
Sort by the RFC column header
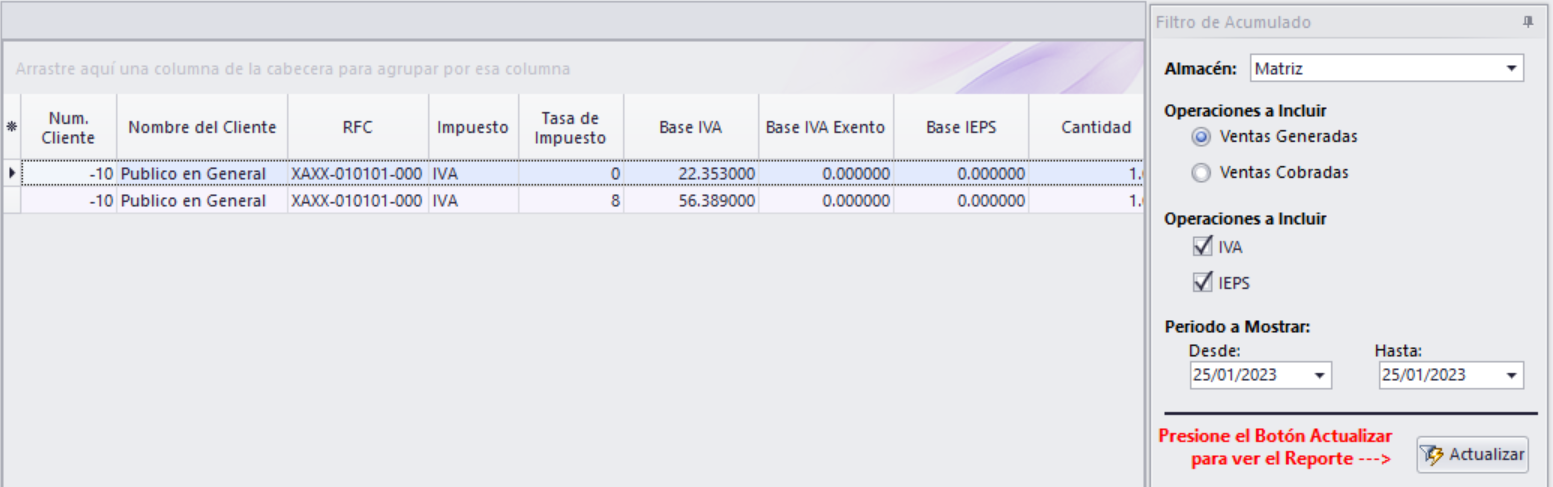click(x=358, y=127)
